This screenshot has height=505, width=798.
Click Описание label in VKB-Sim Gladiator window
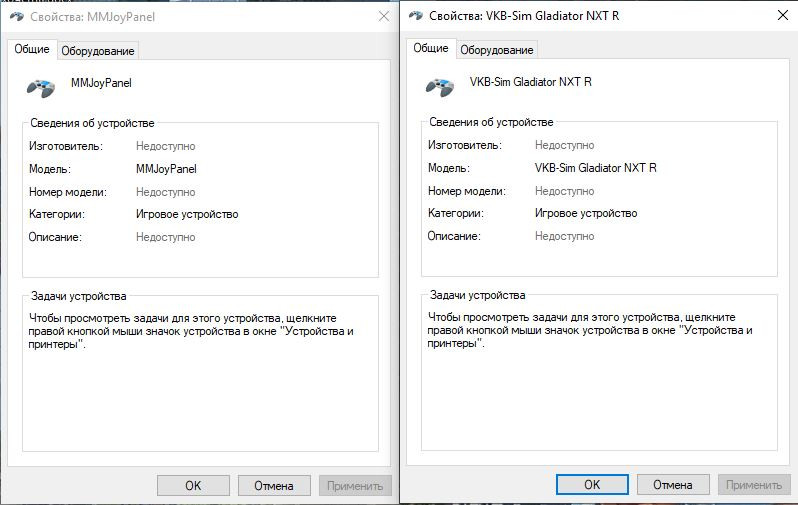point(454,236)
